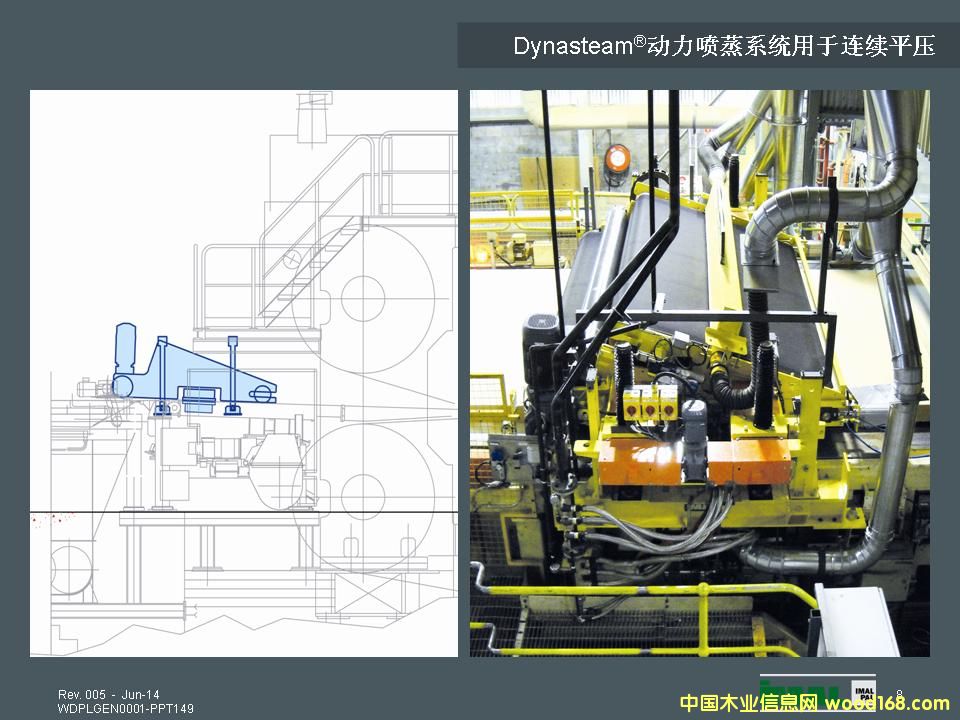Click the slide title starting with Dynasteam
The width and height of the screenshot is (960, 720).
723,46
